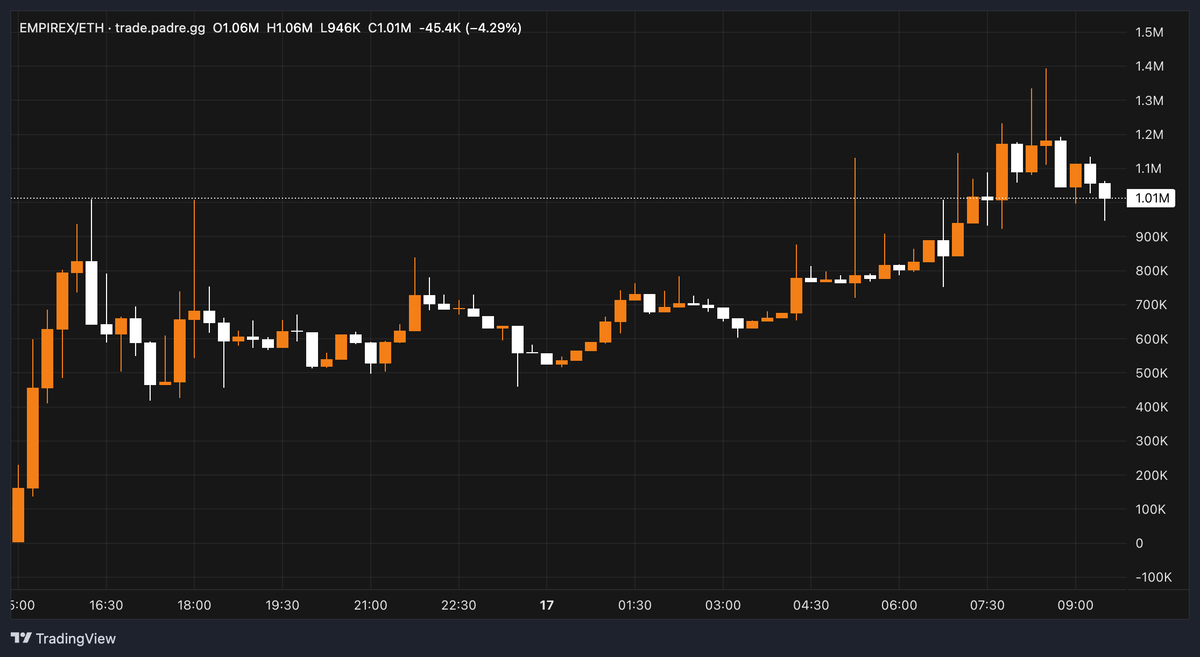
Task: Select the tall orange candle rising from zero
Action: coord(18,515)
